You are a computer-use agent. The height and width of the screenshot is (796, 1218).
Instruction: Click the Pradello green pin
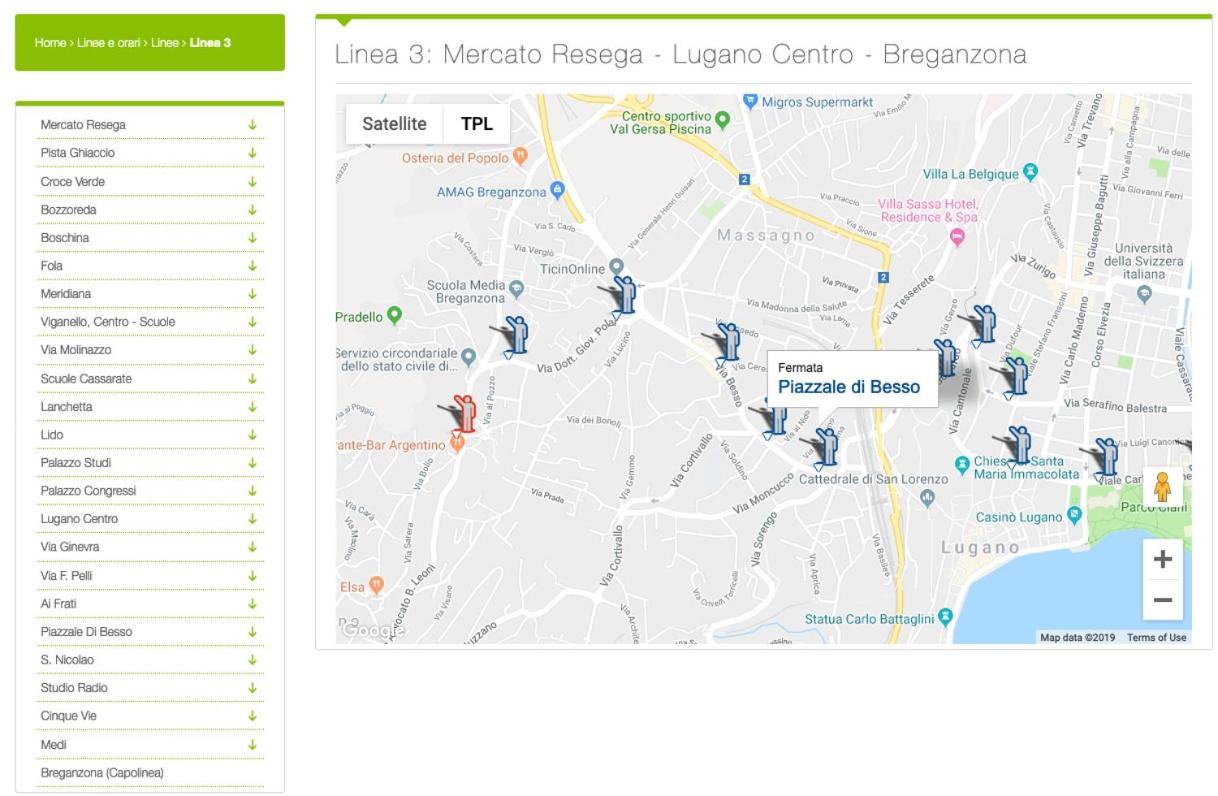(x=394, y=316)
